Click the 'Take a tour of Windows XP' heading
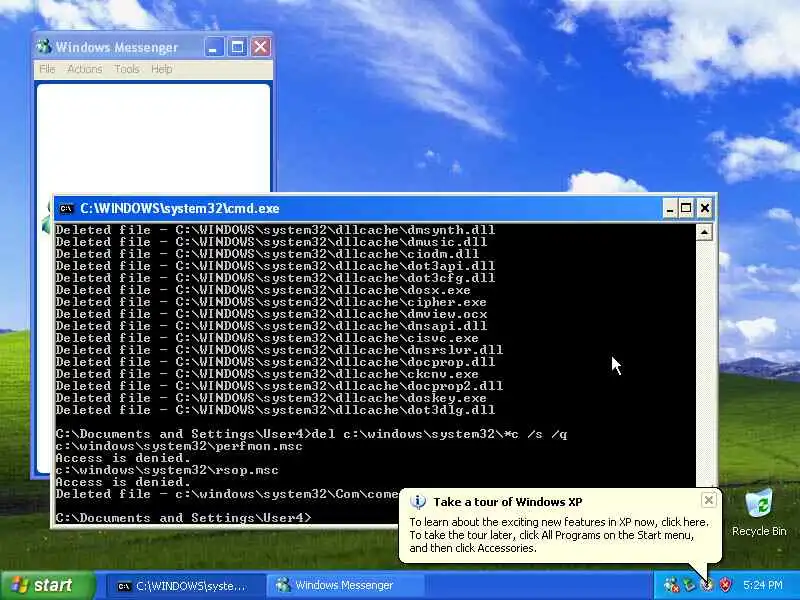Image resolution: width=800 pixels, height=600 pixels. point(508,502)
